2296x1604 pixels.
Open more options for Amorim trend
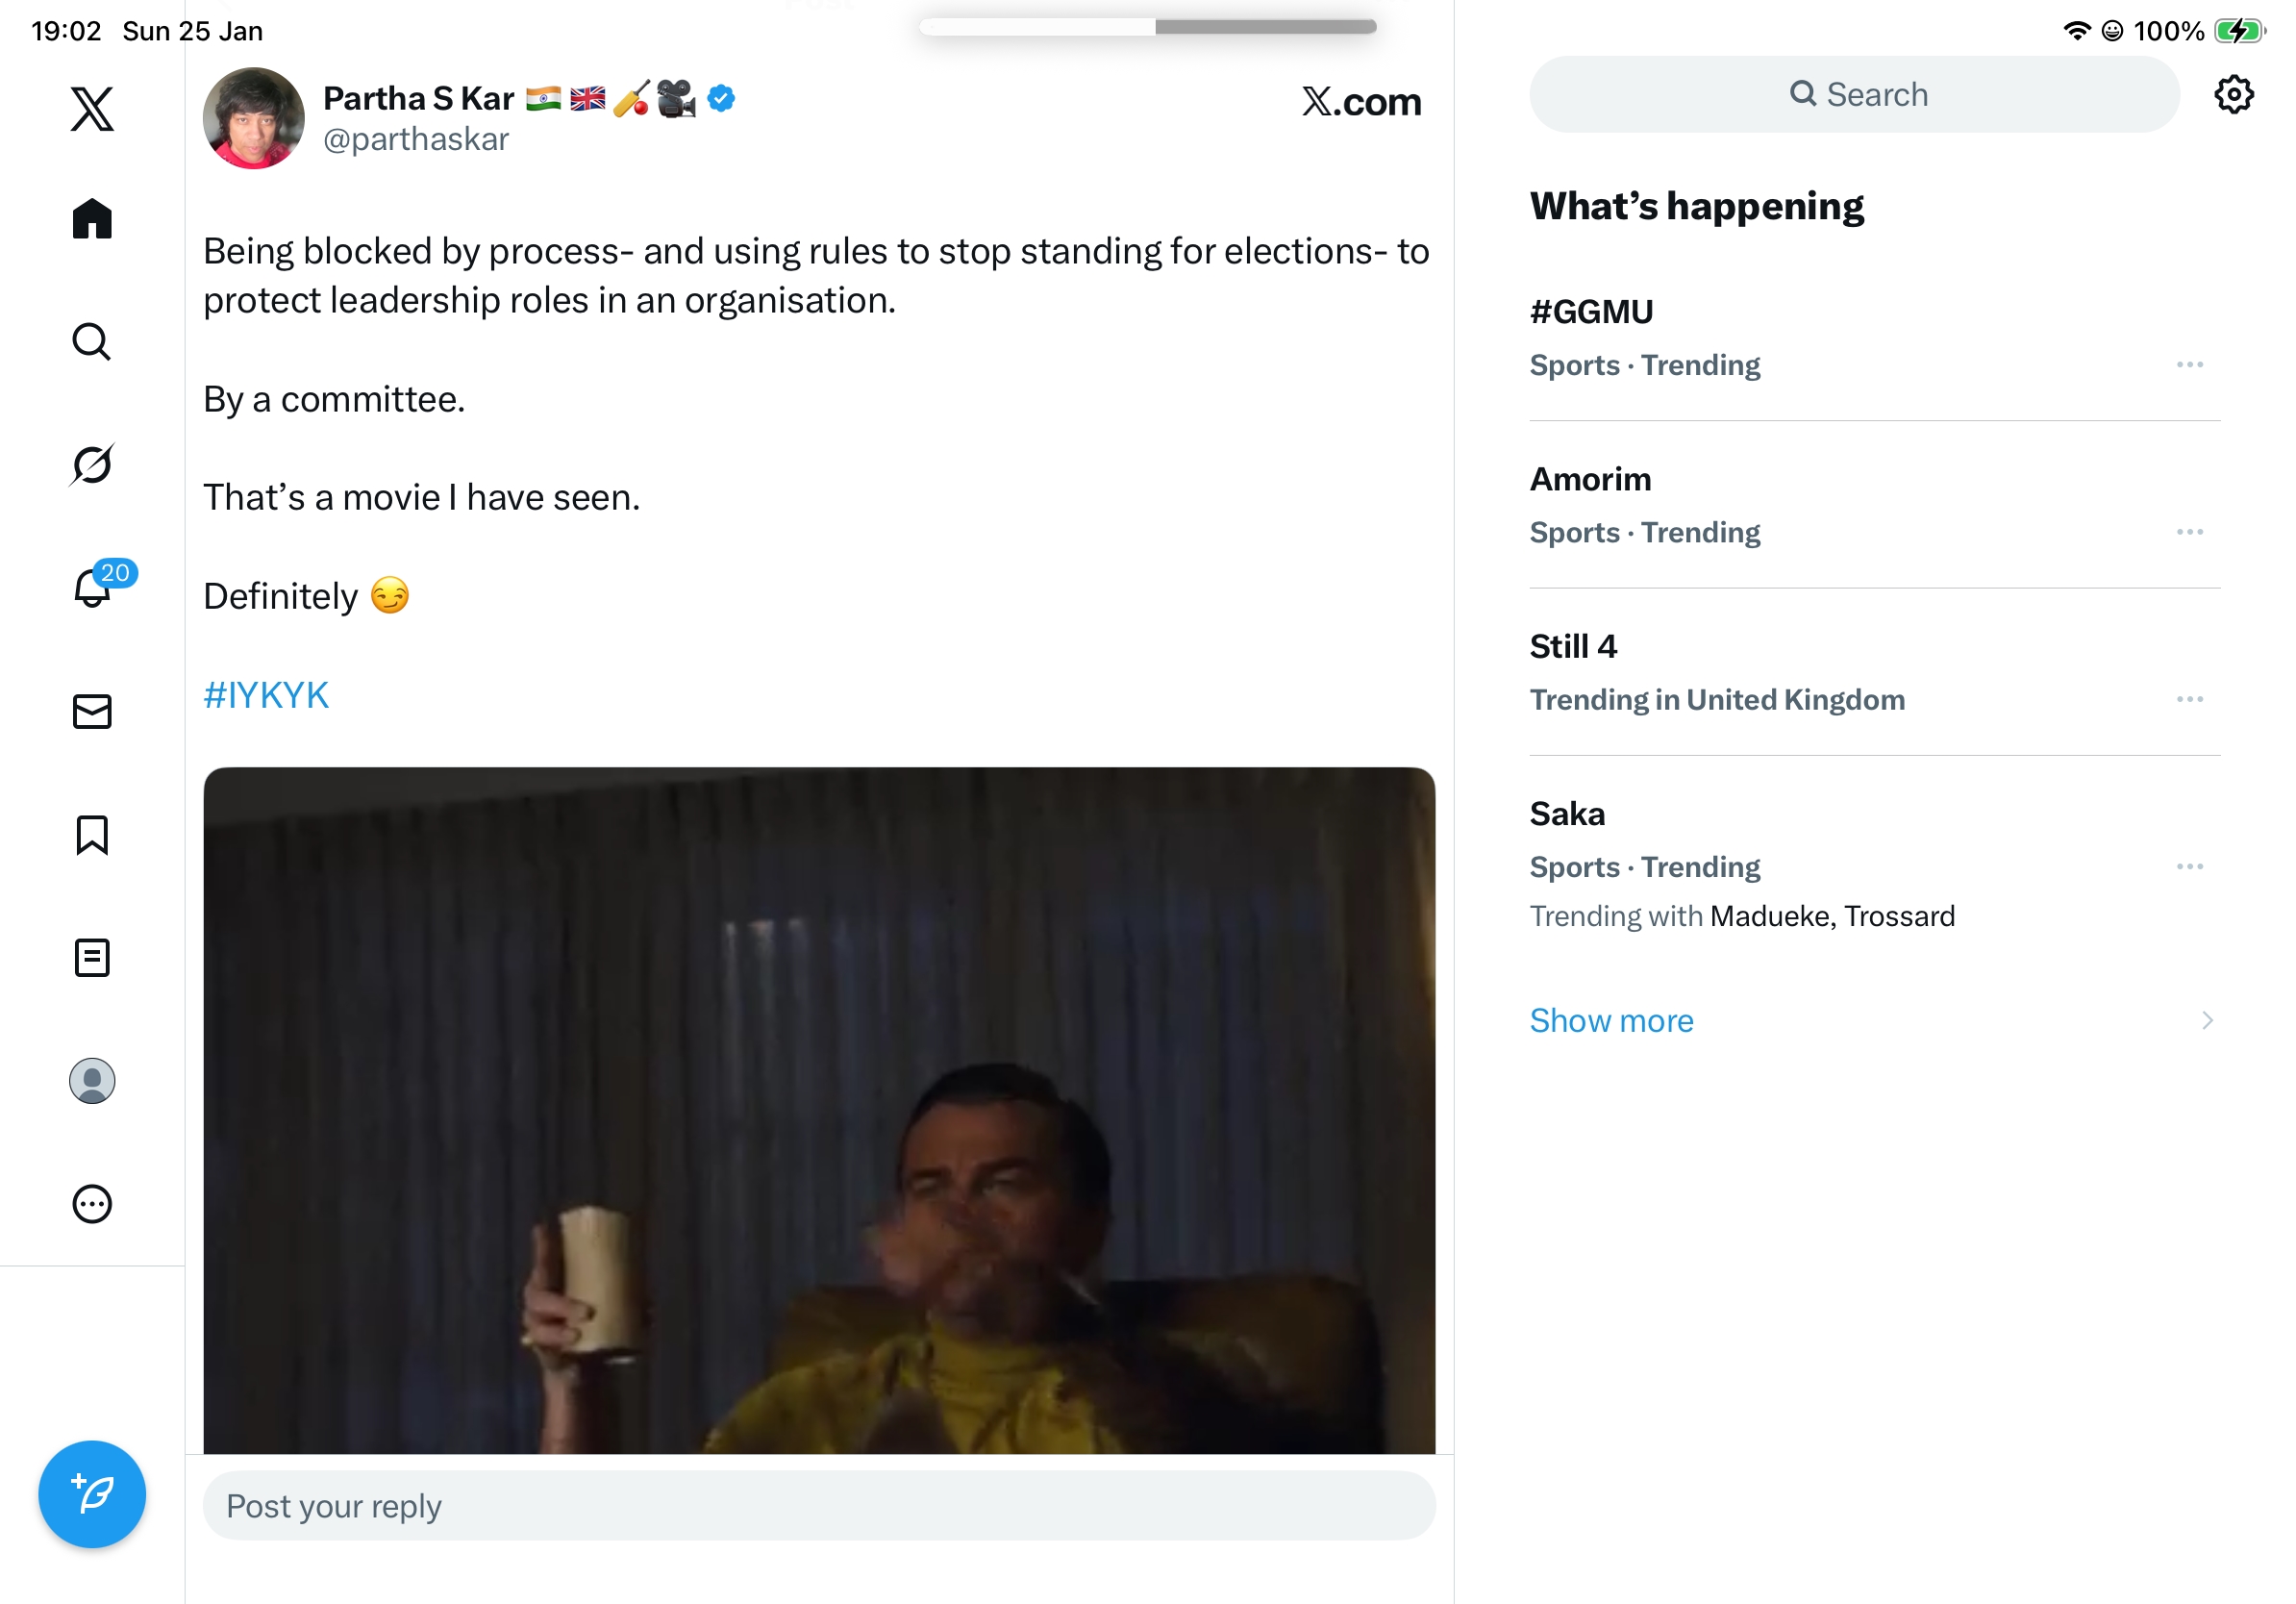click(x=2189, y=532)
